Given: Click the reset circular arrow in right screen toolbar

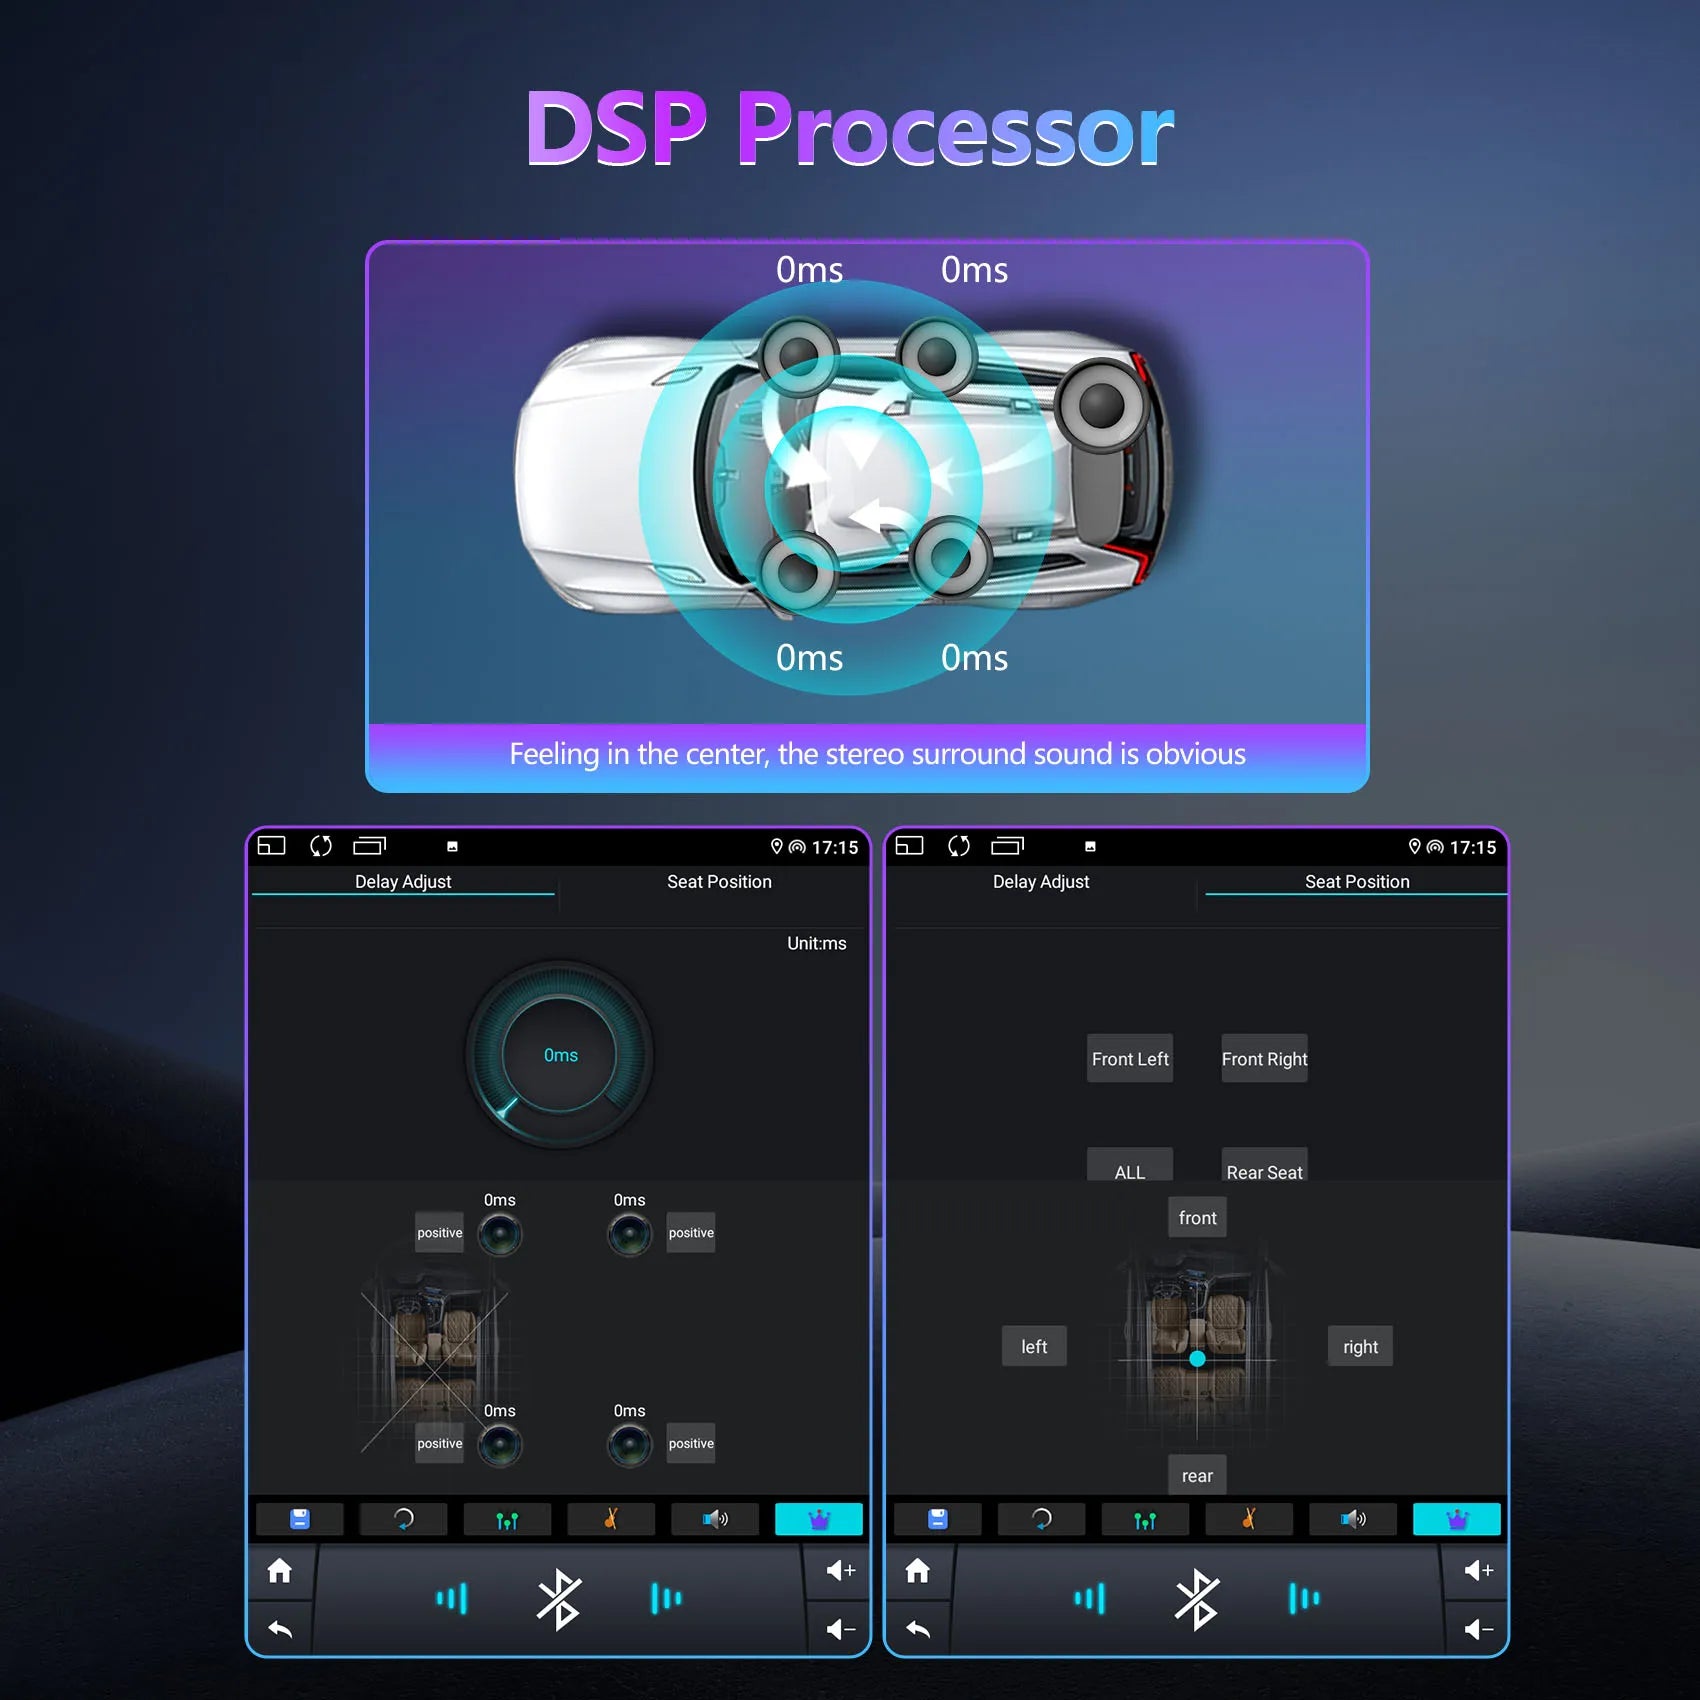Looking at the screenshot, I should pos(1041,1519).
